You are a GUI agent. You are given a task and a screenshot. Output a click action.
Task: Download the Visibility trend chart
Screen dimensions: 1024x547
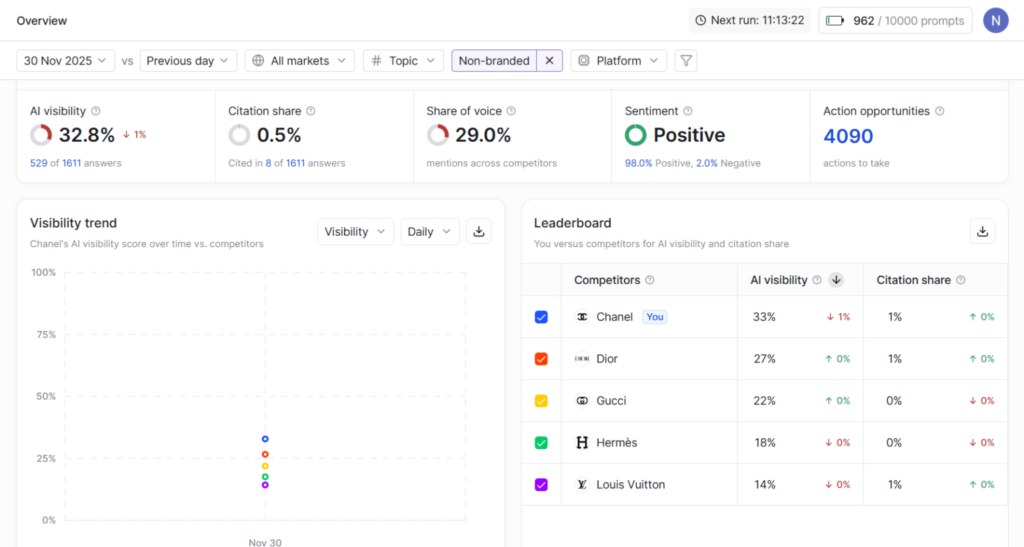point(479,232)
